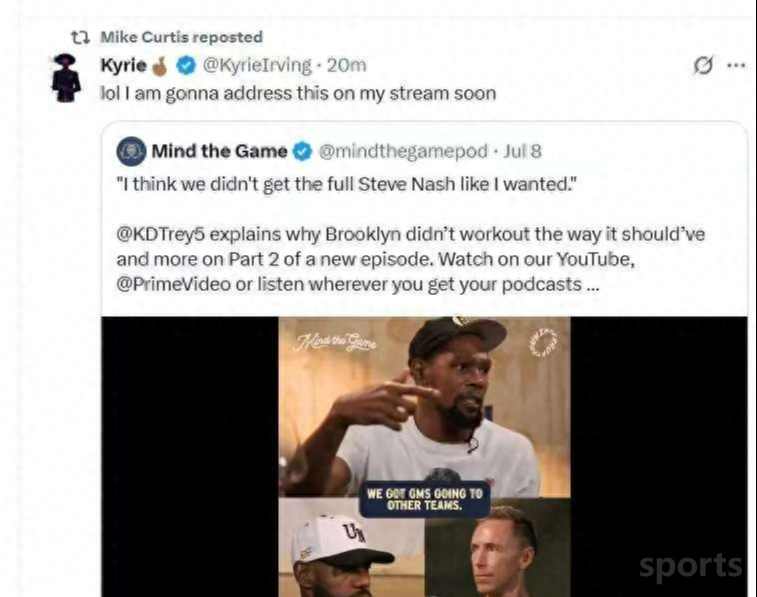Screen dimensions: 757x597
Task: Open the @KyrieIrving handle link
Action: (257, 65)
